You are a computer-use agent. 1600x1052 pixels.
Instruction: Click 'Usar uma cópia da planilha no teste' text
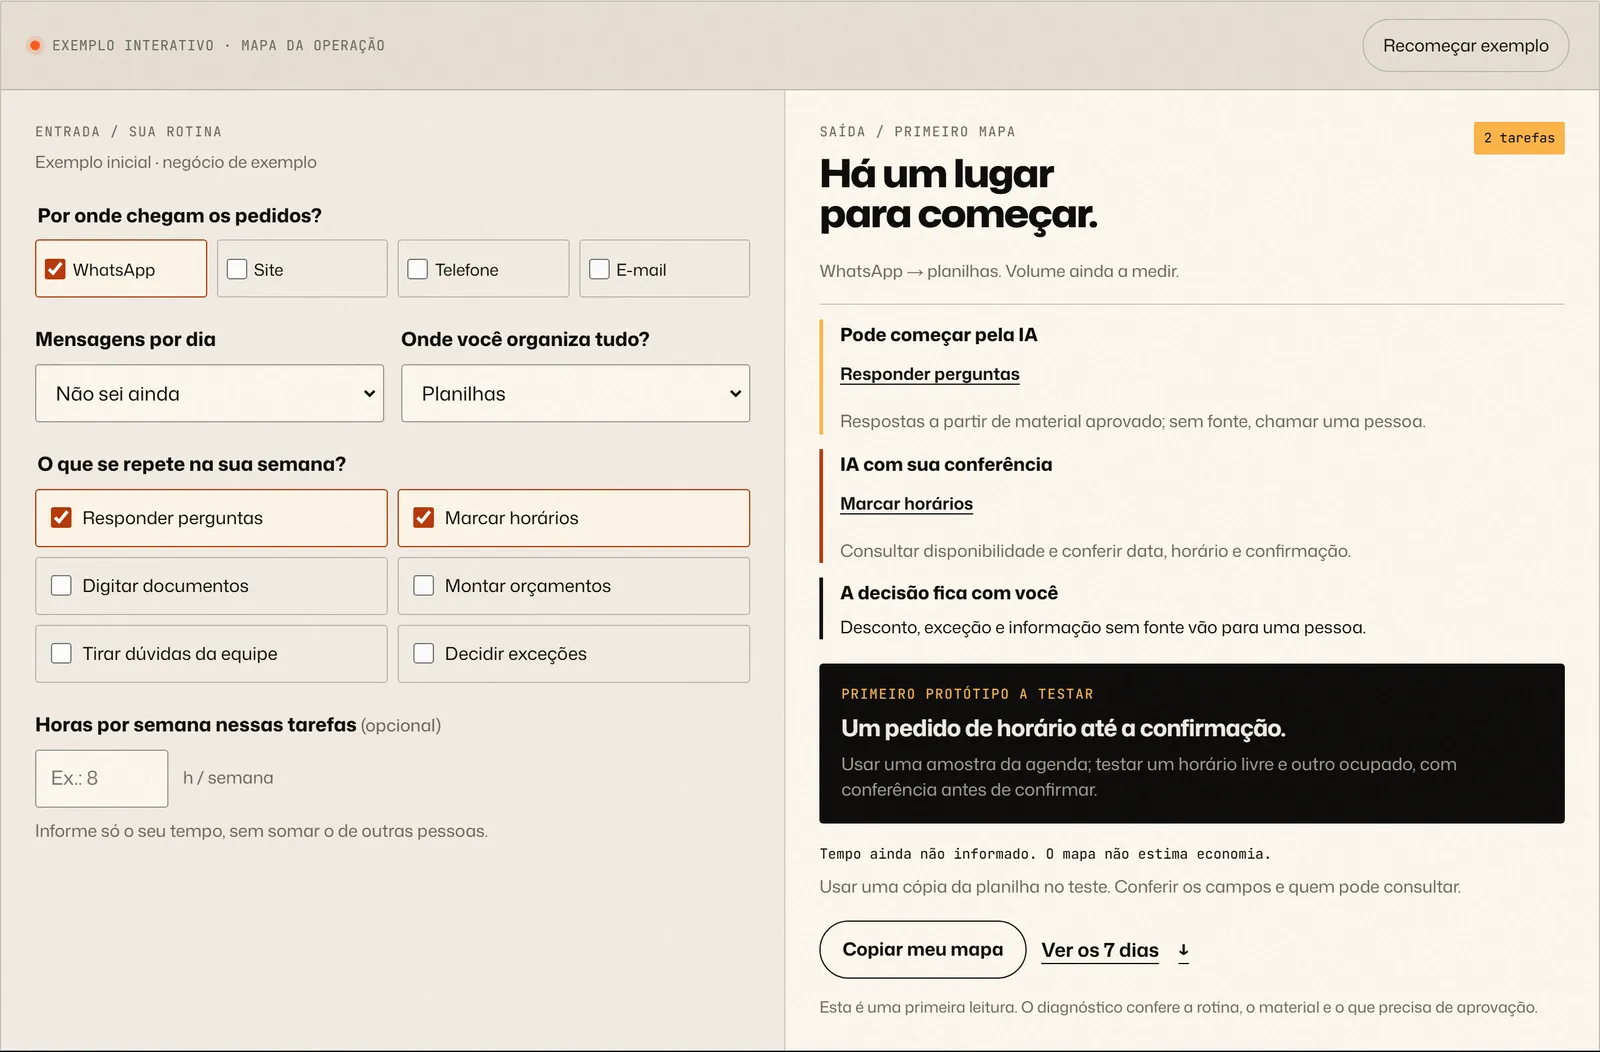1140,887
